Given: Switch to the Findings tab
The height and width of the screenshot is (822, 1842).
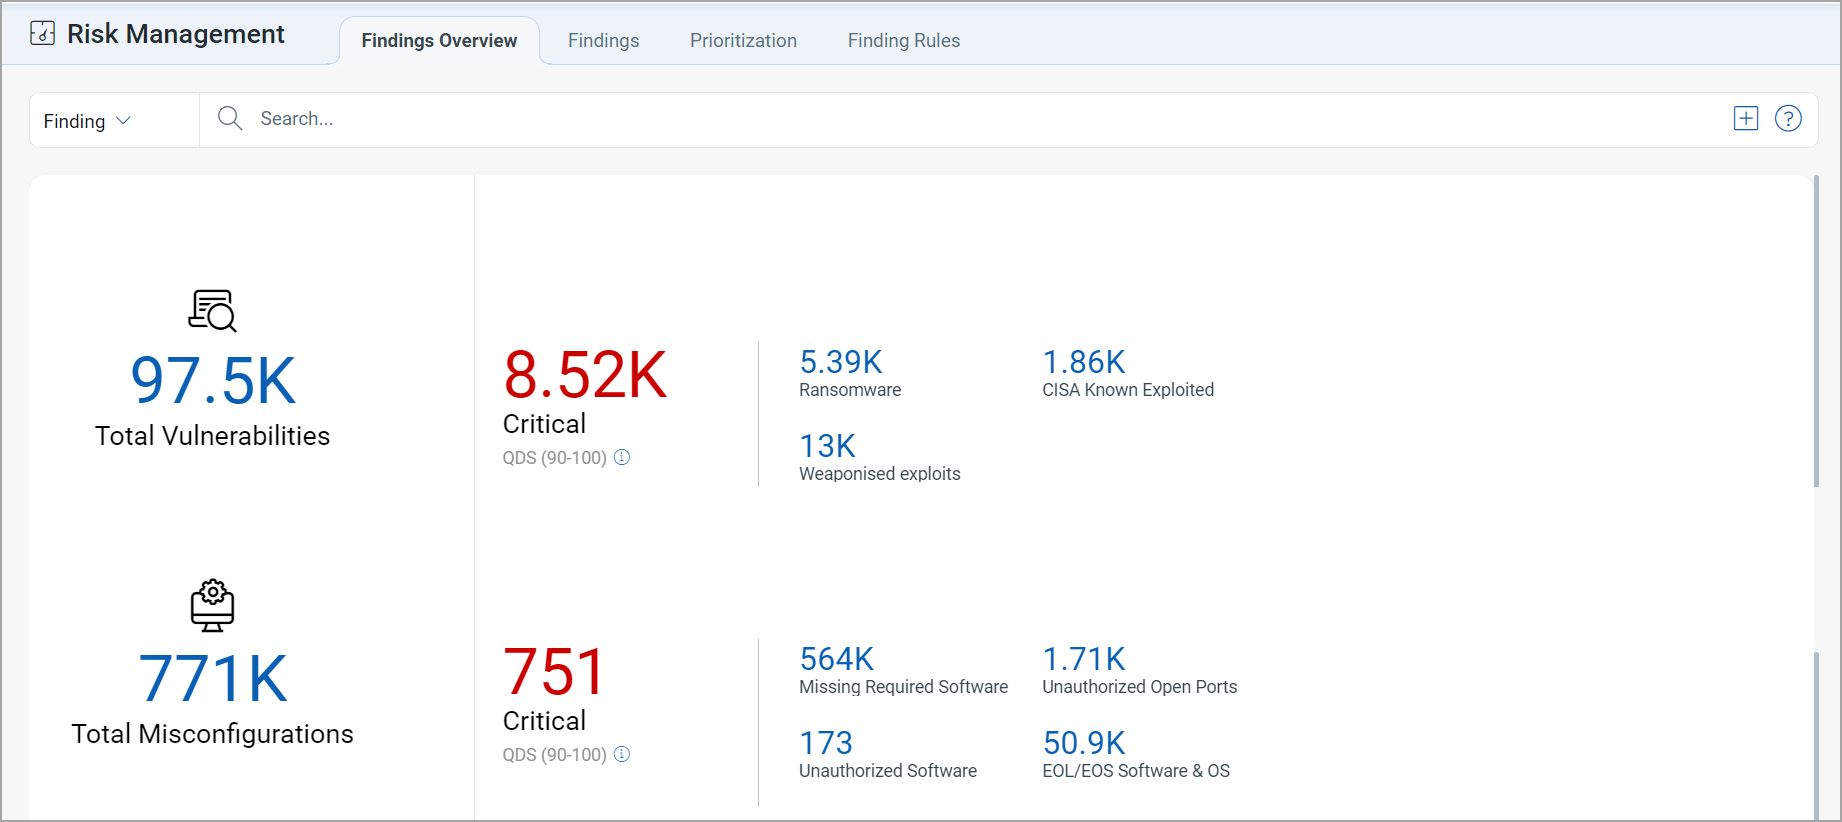Looking at the screenshot, I should (603, 40).
